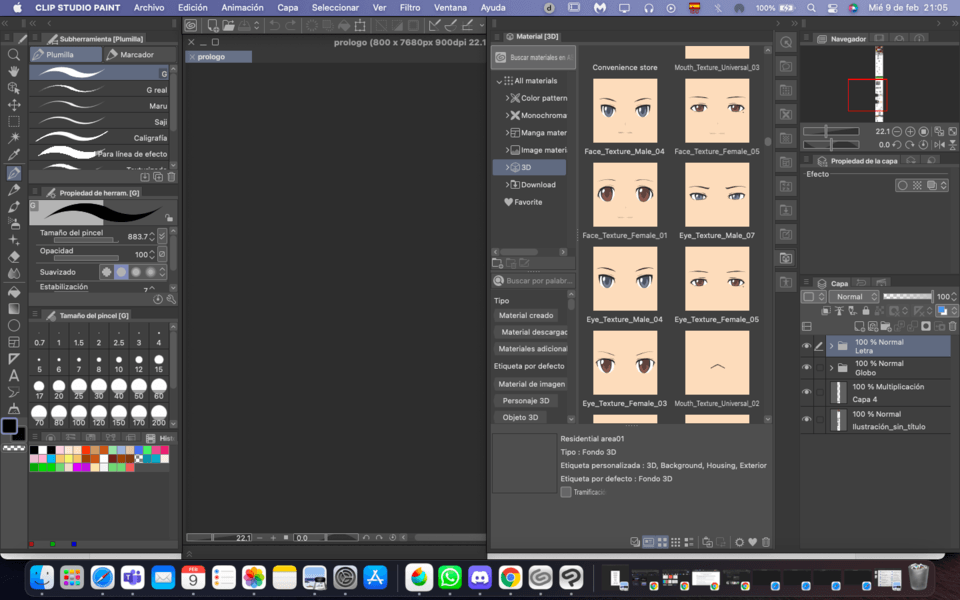Open the Capa menu
This screenshot has width=960, height=600.
(287, 7)
